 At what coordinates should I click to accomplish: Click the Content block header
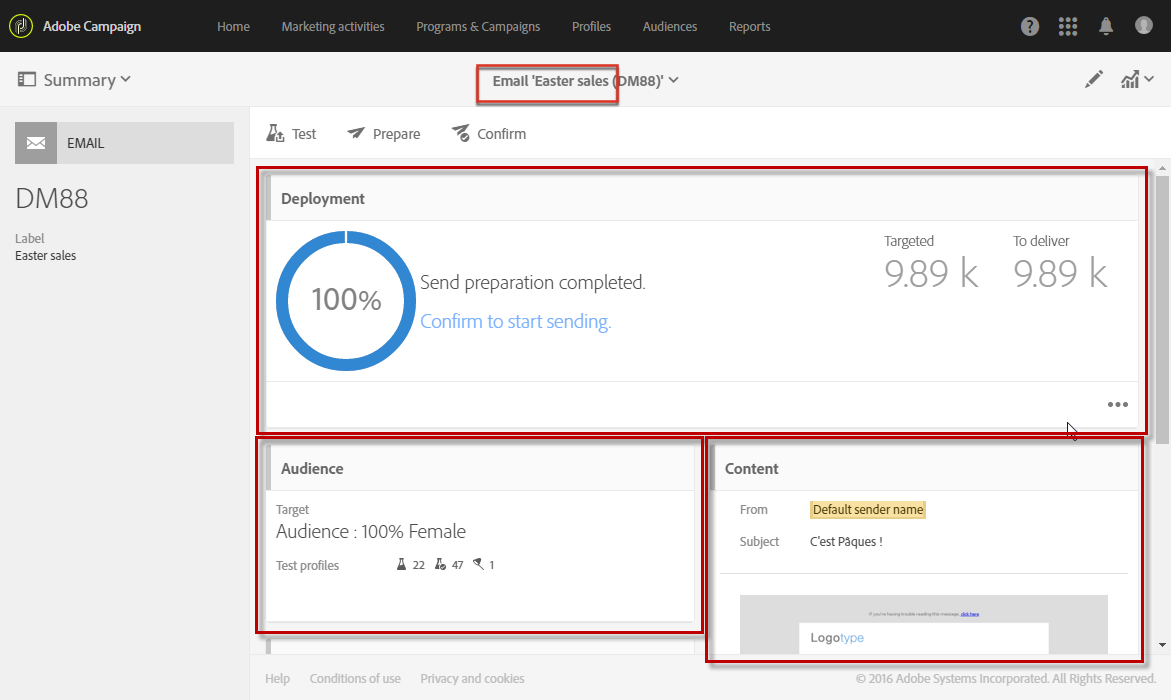pyautogui.click(x=925, y=468)
